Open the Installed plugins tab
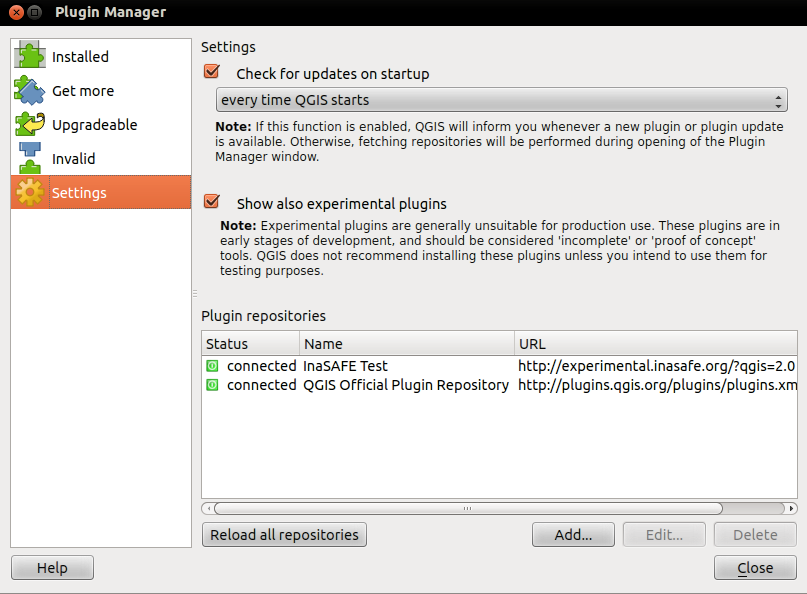807x594 pixels. [x=101, y=56]
